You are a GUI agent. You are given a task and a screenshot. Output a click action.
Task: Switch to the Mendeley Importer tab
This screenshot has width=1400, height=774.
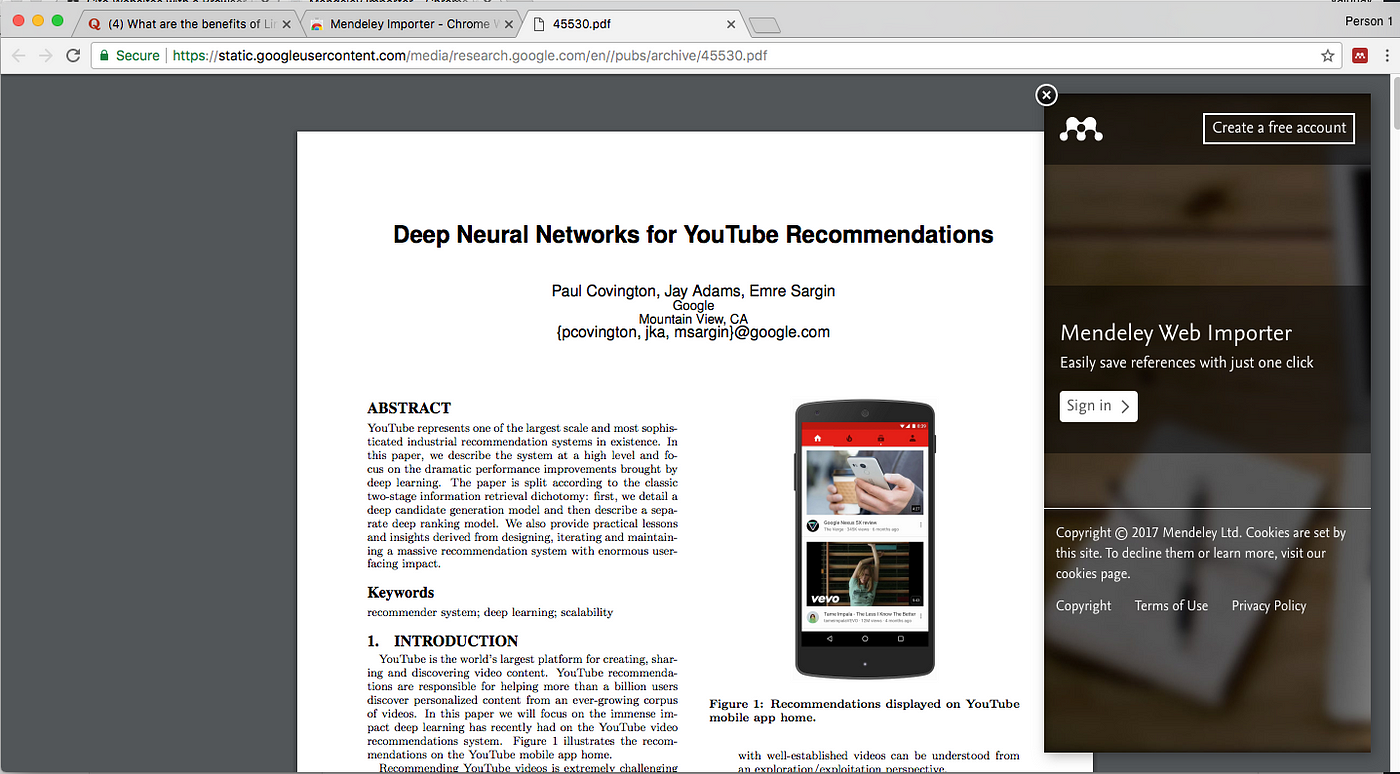410,24
